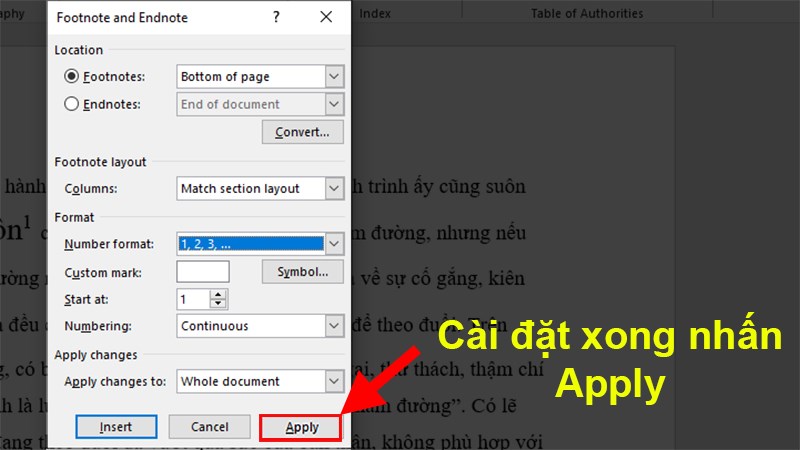Screen dimensions: 800x450
Task: Increase the Start at value
Action: click(x=218, y=294)
